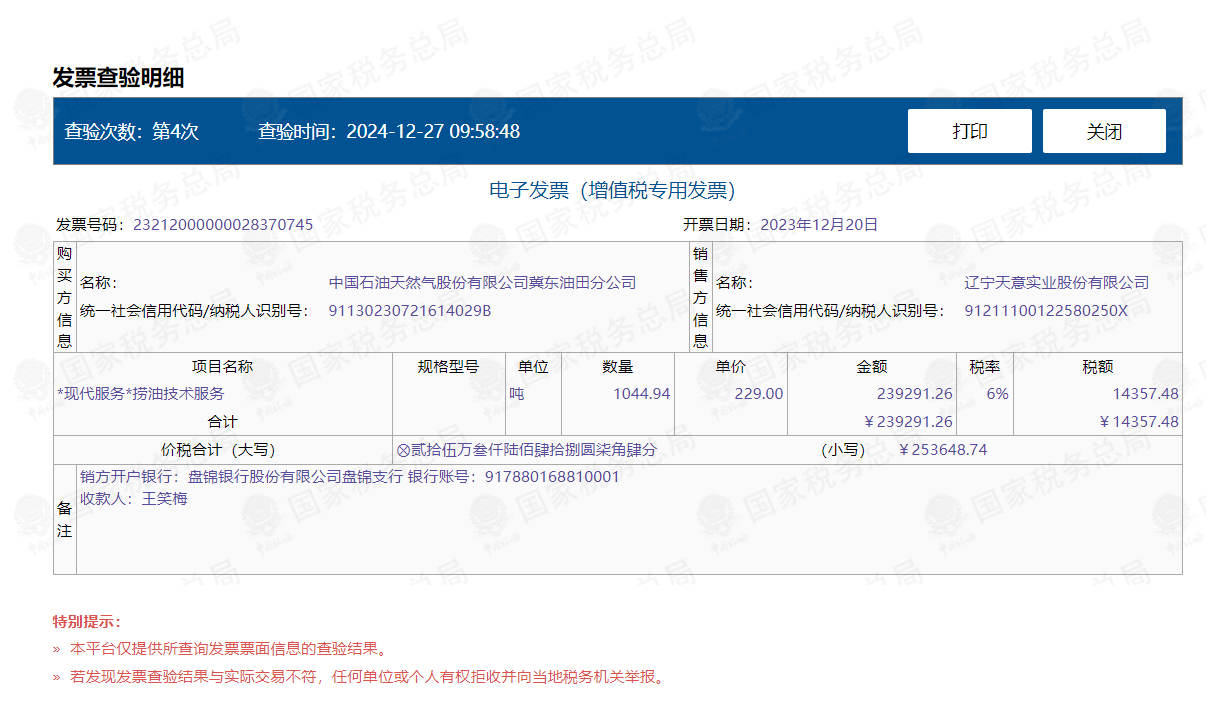Viewport: 1220px width, 724px height.
Task: Click the (小写) label
Action: coord(842,450)
